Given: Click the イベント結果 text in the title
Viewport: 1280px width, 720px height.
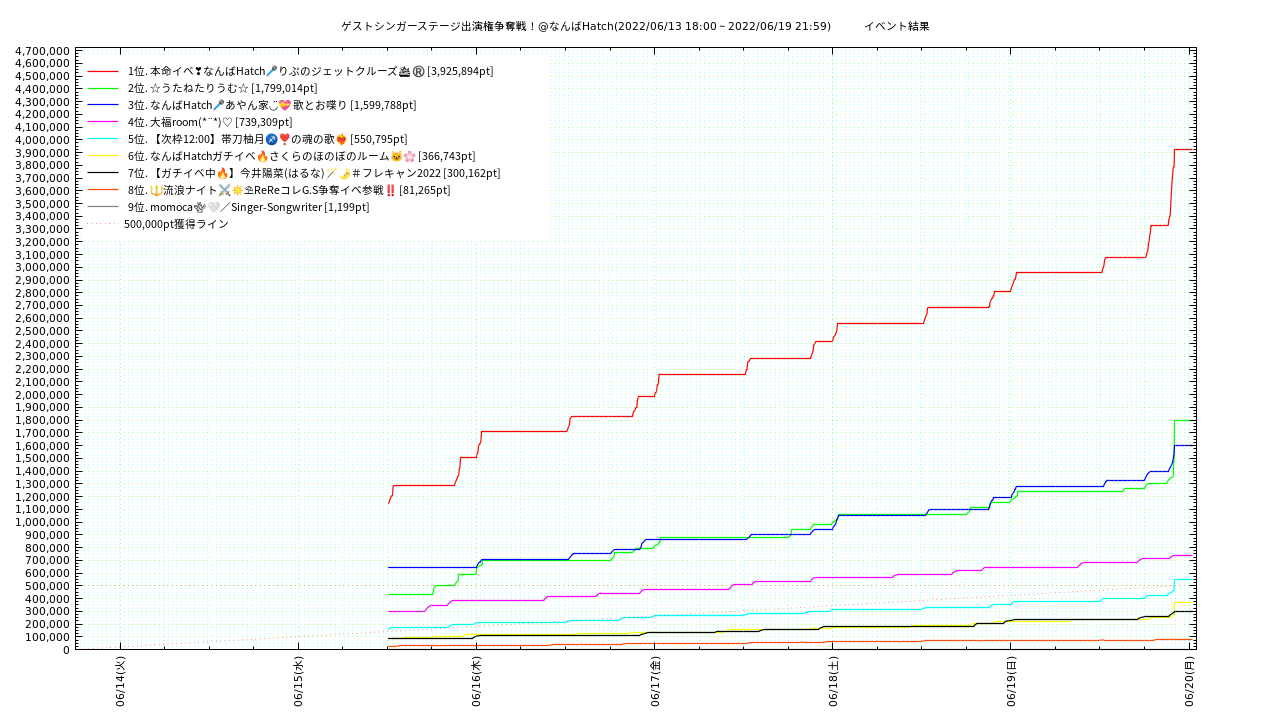Looking at the screenshot, I should click(x=896, y=26).
